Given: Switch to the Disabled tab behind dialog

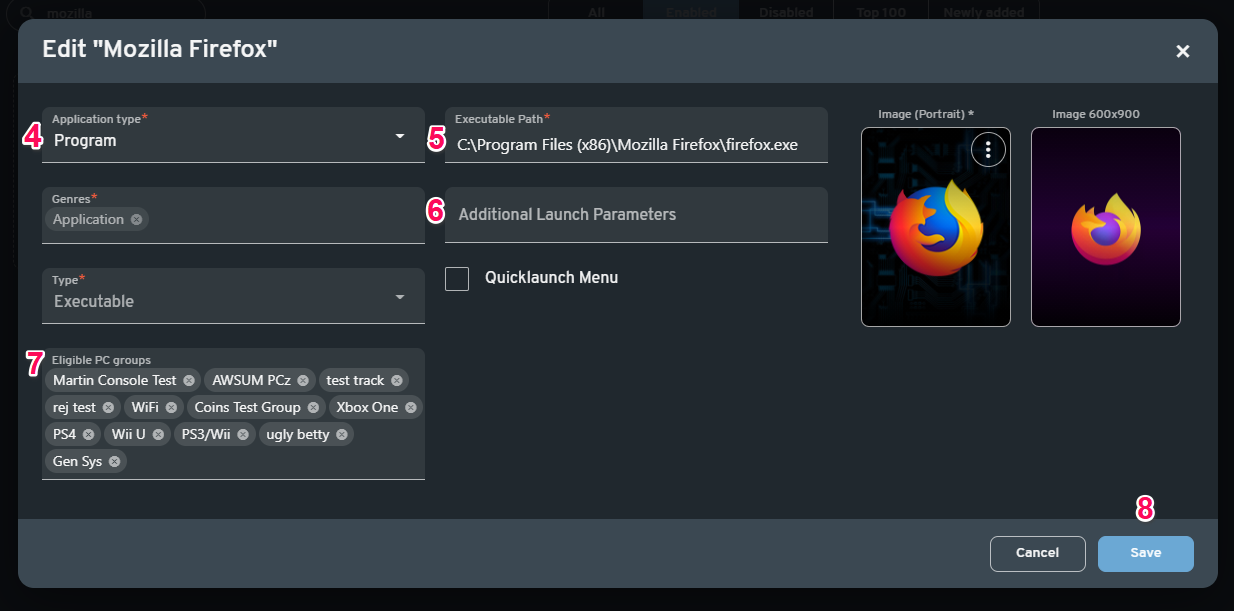Looking at the screenshot, I should [786, 12].
